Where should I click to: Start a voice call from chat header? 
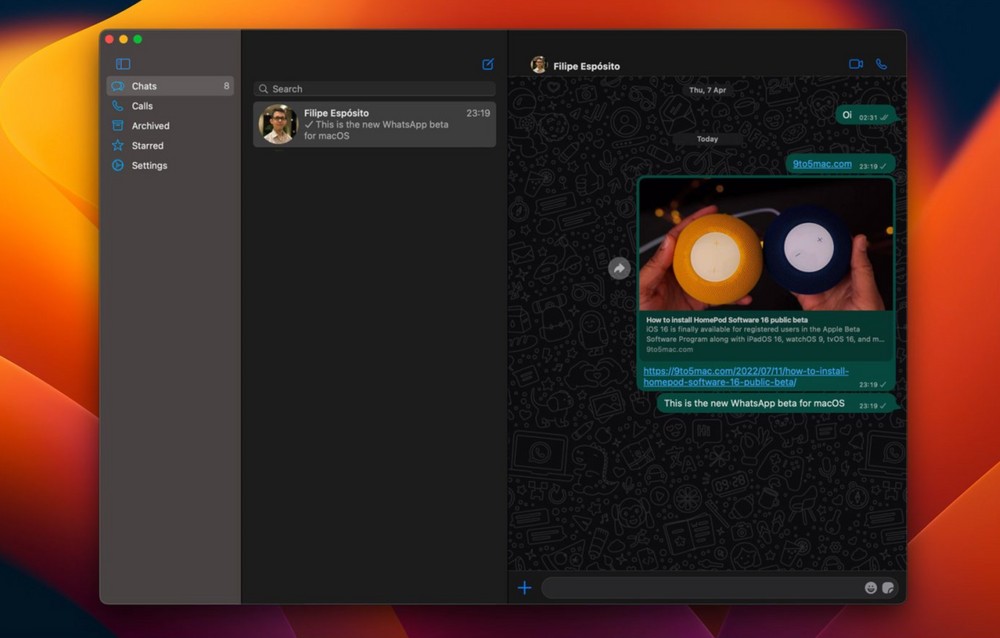pyautogui.click(x=881, y=64)
